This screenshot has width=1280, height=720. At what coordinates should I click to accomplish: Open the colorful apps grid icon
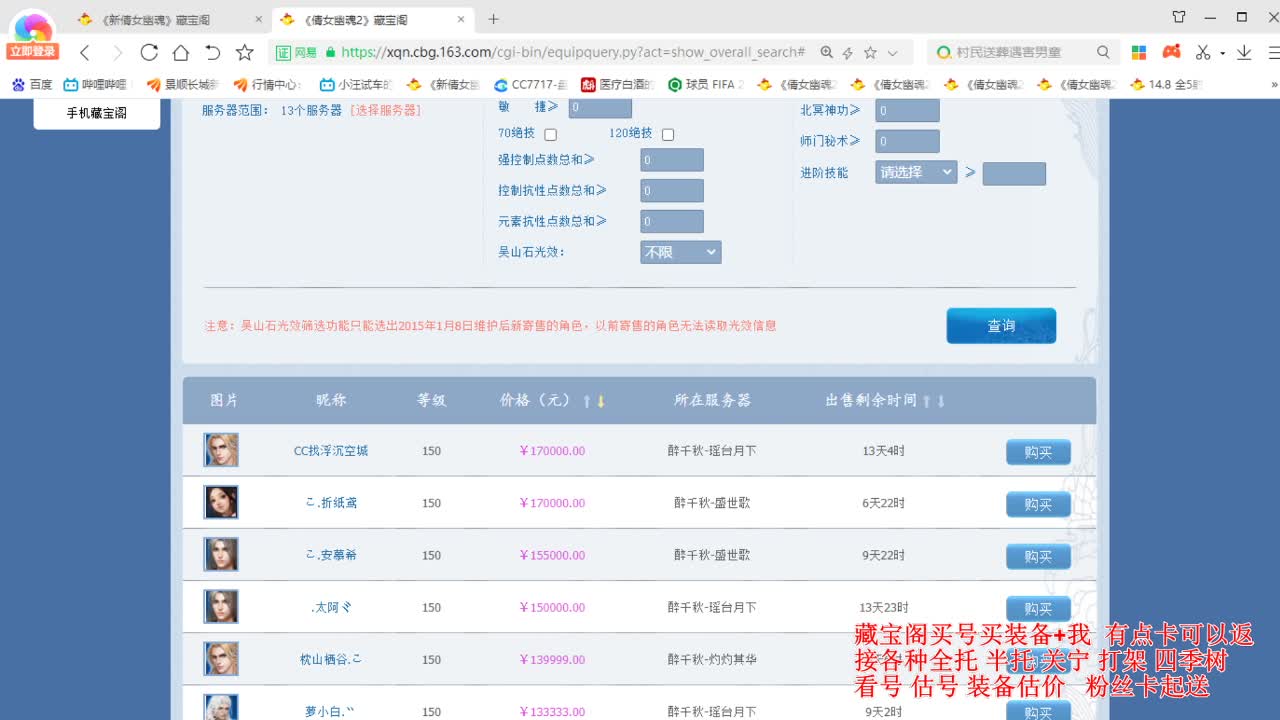[1139, 51]
